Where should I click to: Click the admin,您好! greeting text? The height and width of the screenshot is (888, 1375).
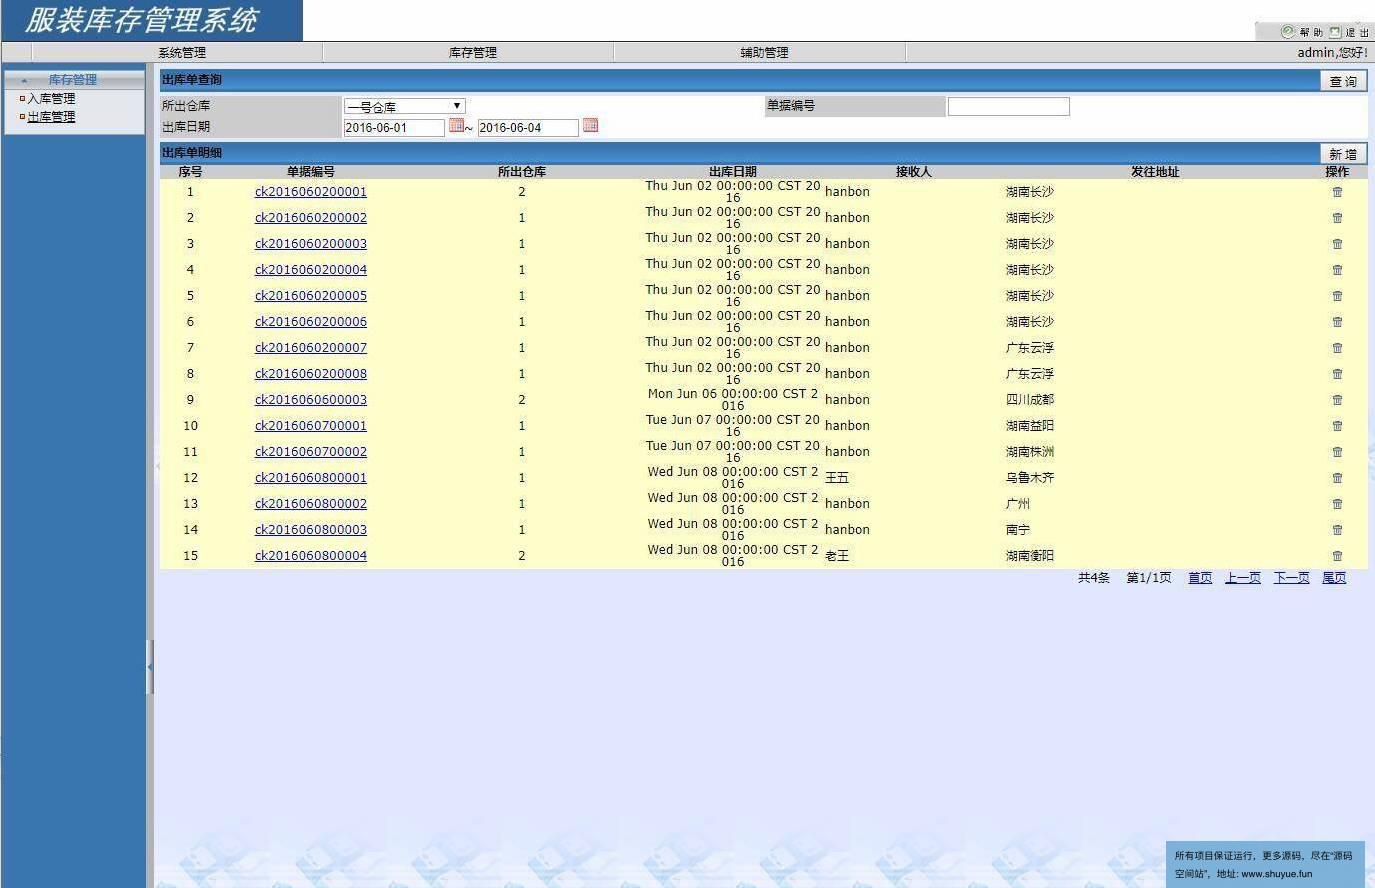point(1332,53)
